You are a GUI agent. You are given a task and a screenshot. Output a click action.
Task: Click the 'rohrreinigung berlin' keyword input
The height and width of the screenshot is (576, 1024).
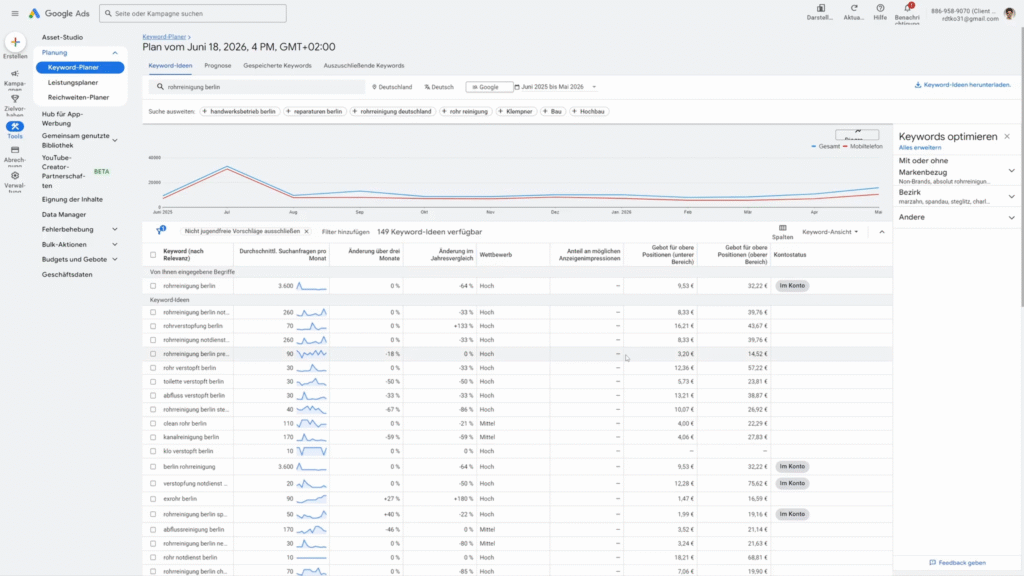click(257, 87)
